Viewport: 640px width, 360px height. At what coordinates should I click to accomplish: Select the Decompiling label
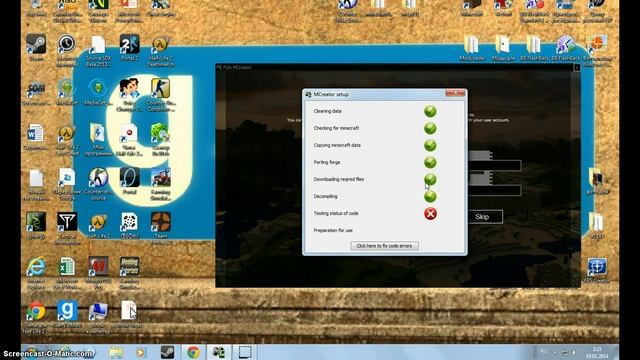pos(325,196)
